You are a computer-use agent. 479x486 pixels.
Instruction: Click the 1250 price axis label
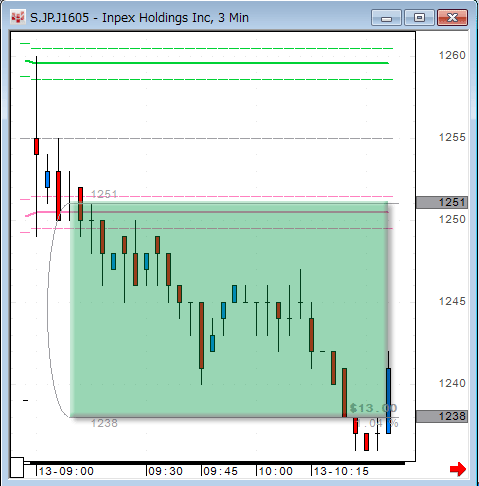(x=452, y=219)
